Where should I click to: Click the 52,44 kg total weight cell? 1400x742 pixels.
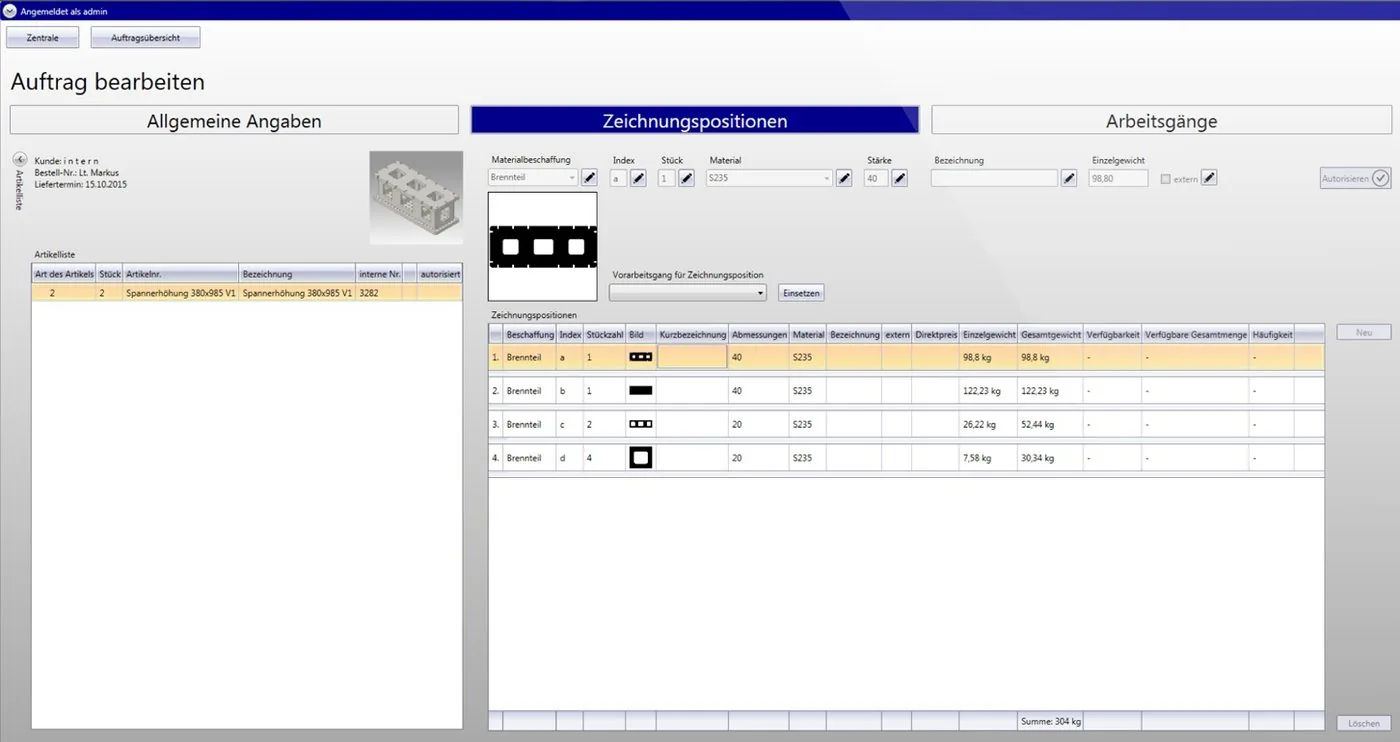(1050, 425)
